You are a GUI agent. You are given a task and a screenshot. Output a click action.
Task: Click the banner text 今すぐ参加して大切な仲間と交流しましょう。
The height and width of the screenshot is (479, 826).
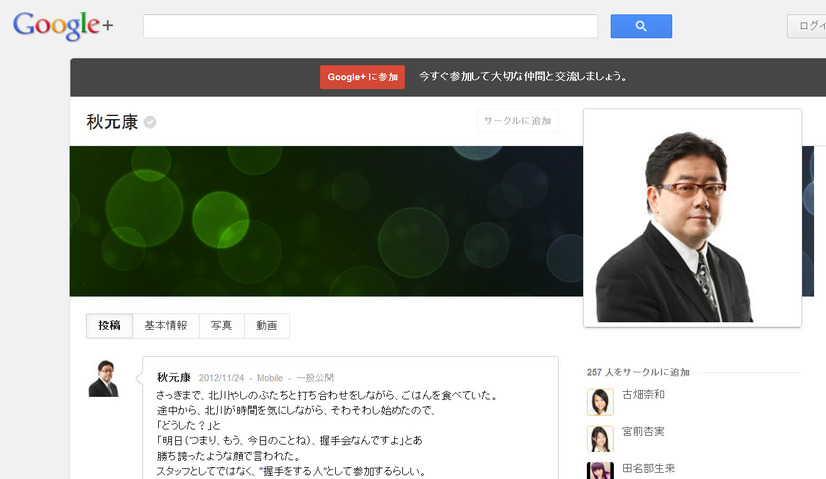pos(523,76)
